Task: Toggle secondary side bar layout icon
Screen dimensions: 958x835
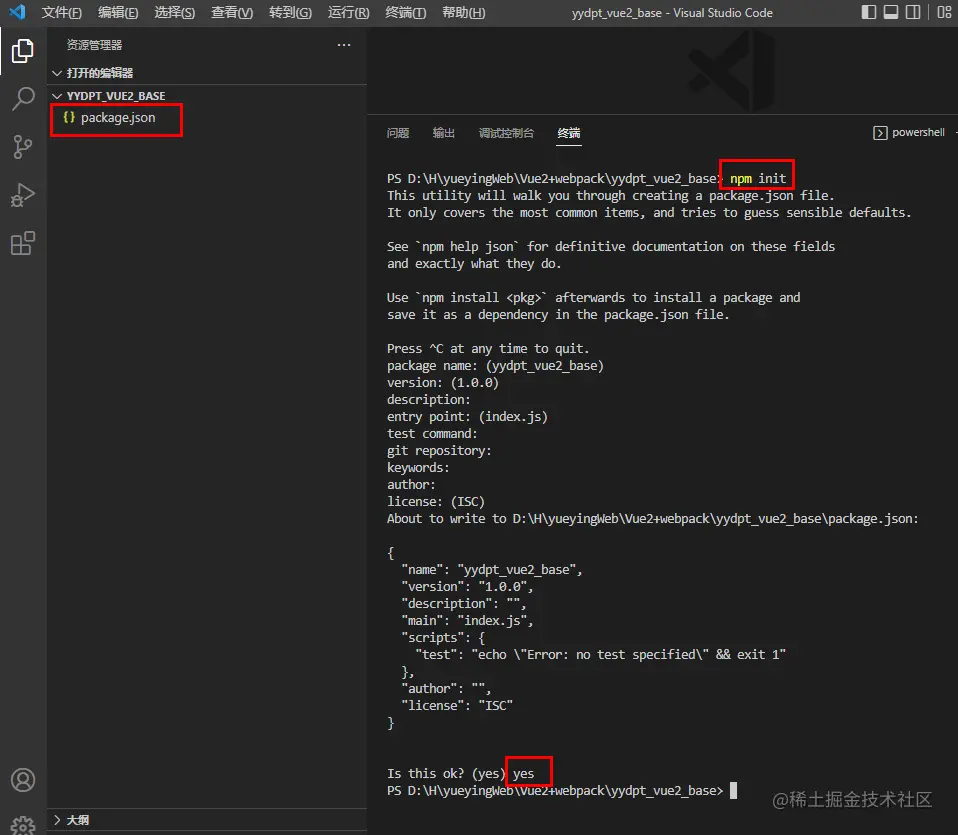Action: coord(913,12)
